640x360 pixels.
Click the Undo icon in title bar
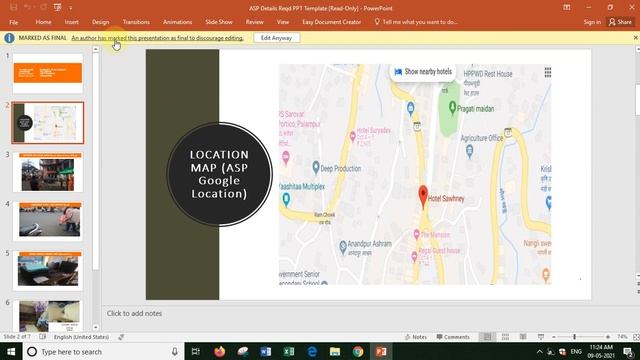click(28, 7)
